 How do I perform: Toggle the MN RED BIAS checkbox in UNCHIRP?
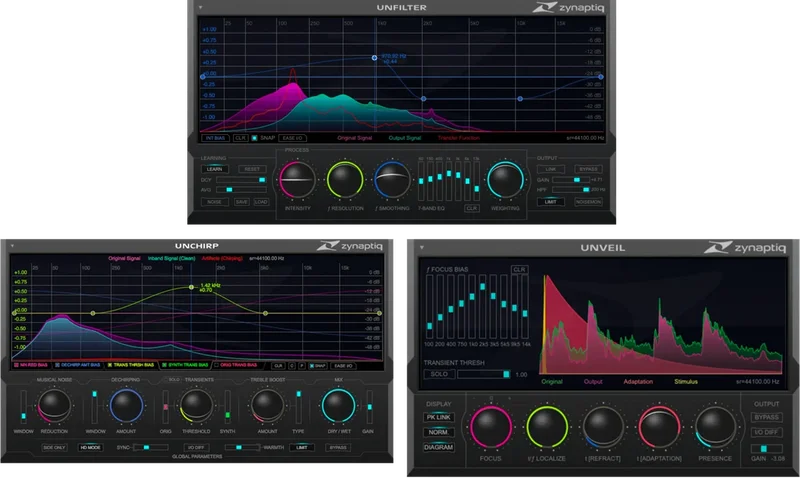pyautogui.click(x=16, y=365)
